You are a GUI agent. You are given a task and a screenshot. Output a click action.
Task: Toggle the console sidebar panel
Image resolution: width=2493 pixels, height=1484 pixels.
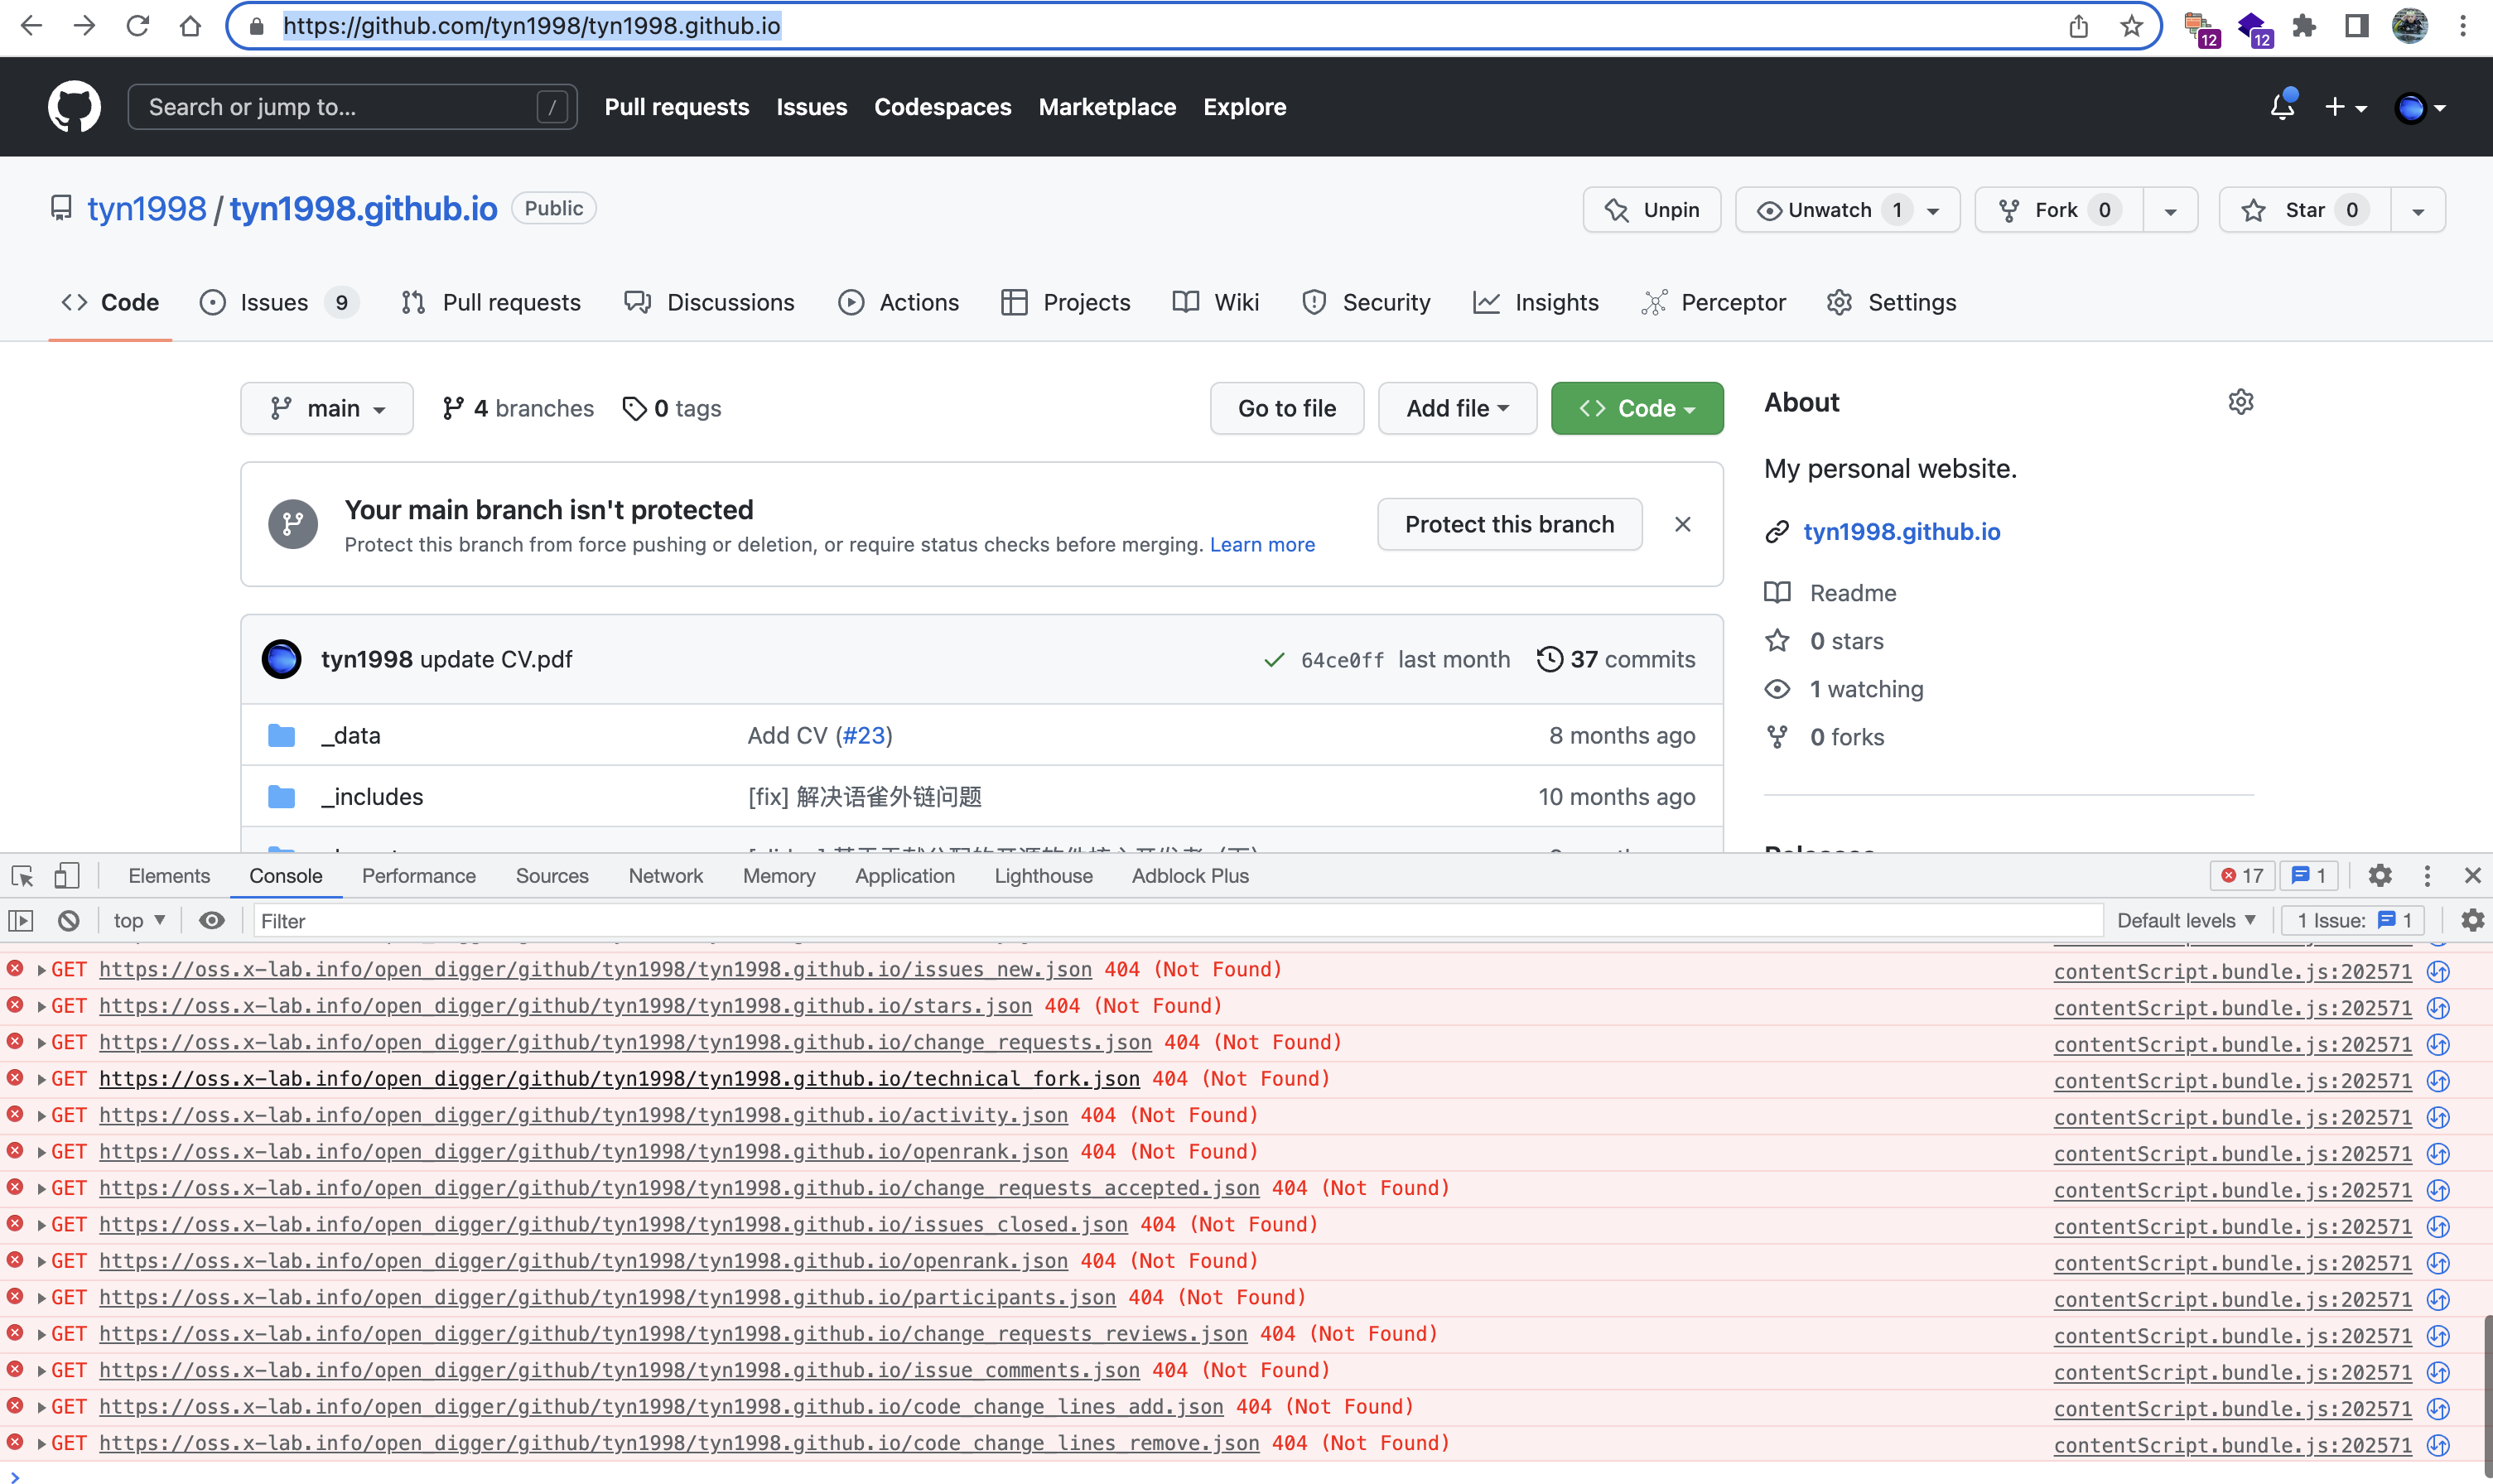click(21, 920)
